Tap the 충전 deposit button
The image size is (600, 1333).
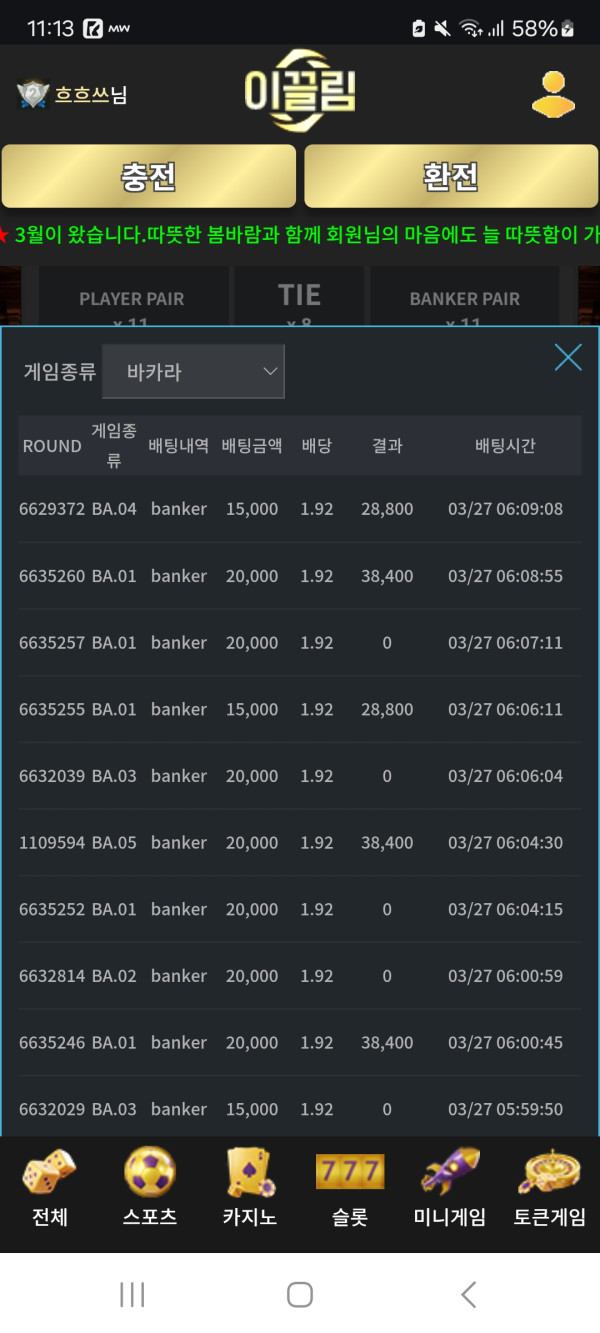(149, 176)
